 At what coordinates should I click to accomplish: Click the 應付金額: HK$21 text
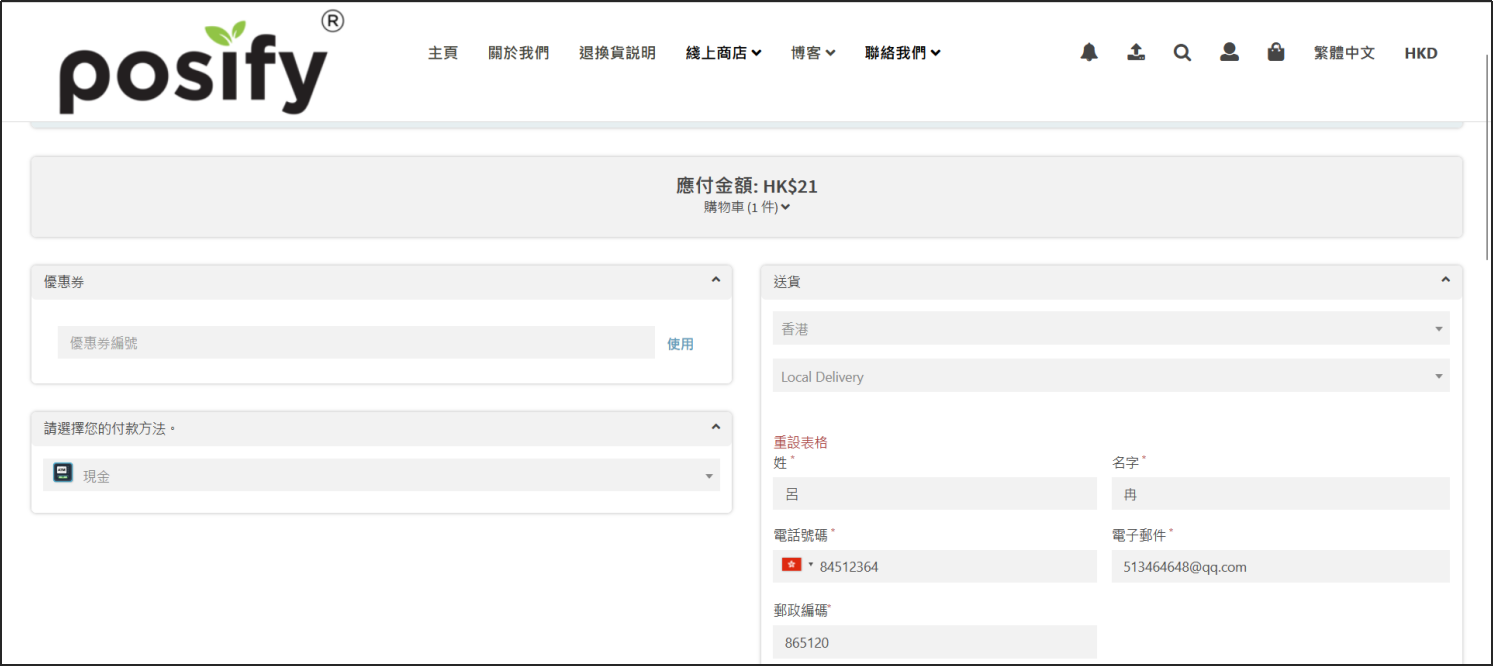click(747, 186)
